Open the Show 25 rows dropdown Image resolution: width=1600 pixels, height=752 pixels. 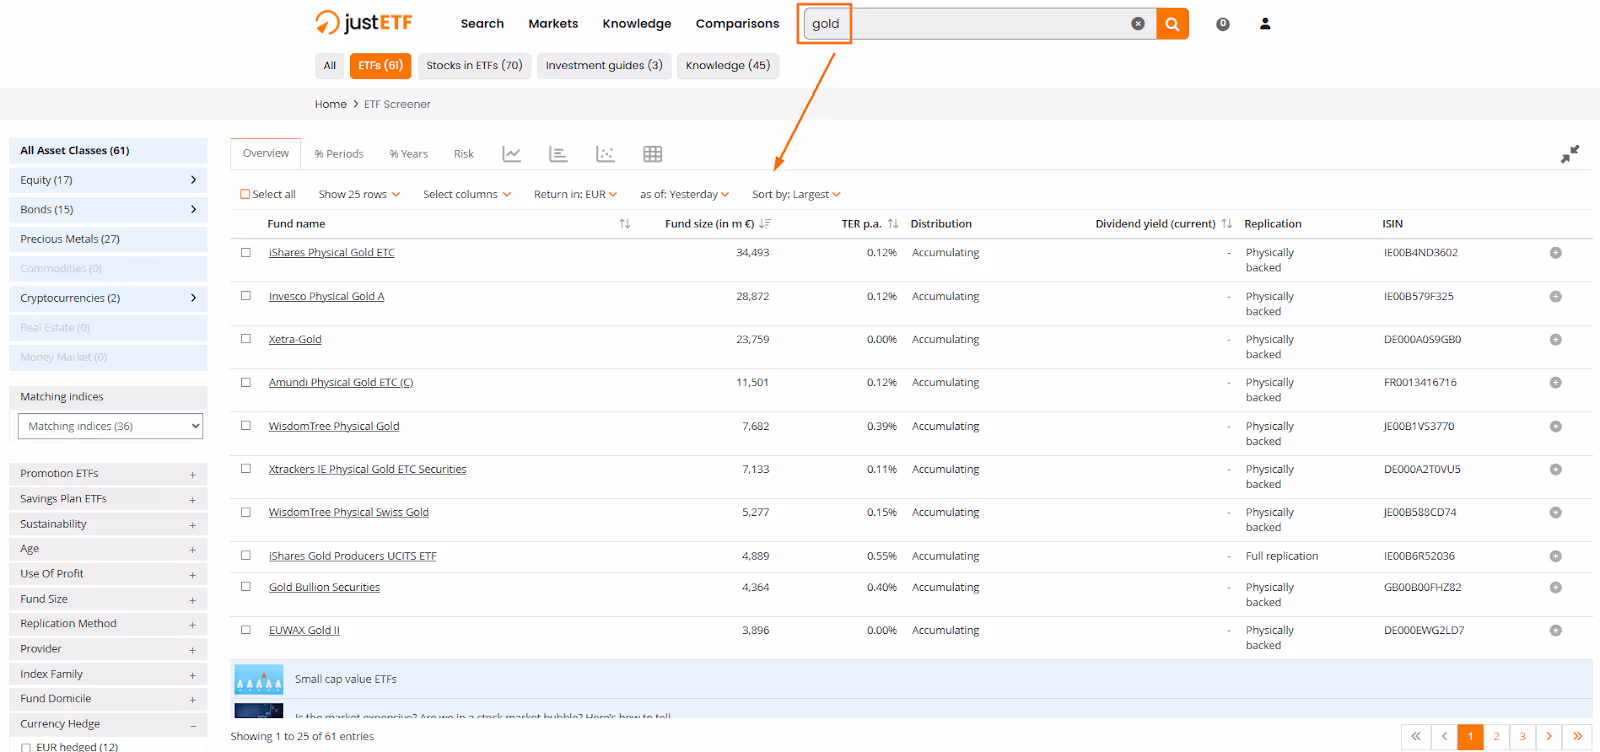pos(359,195)
